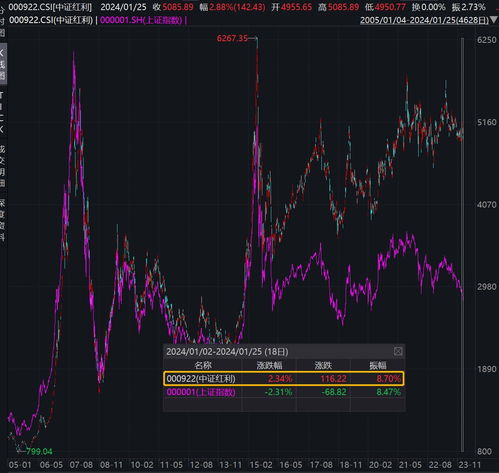The width and height of the screenshot is (499, 473).
Task: Sort by the 涨跌幅 column header
Action: [269, 365]
